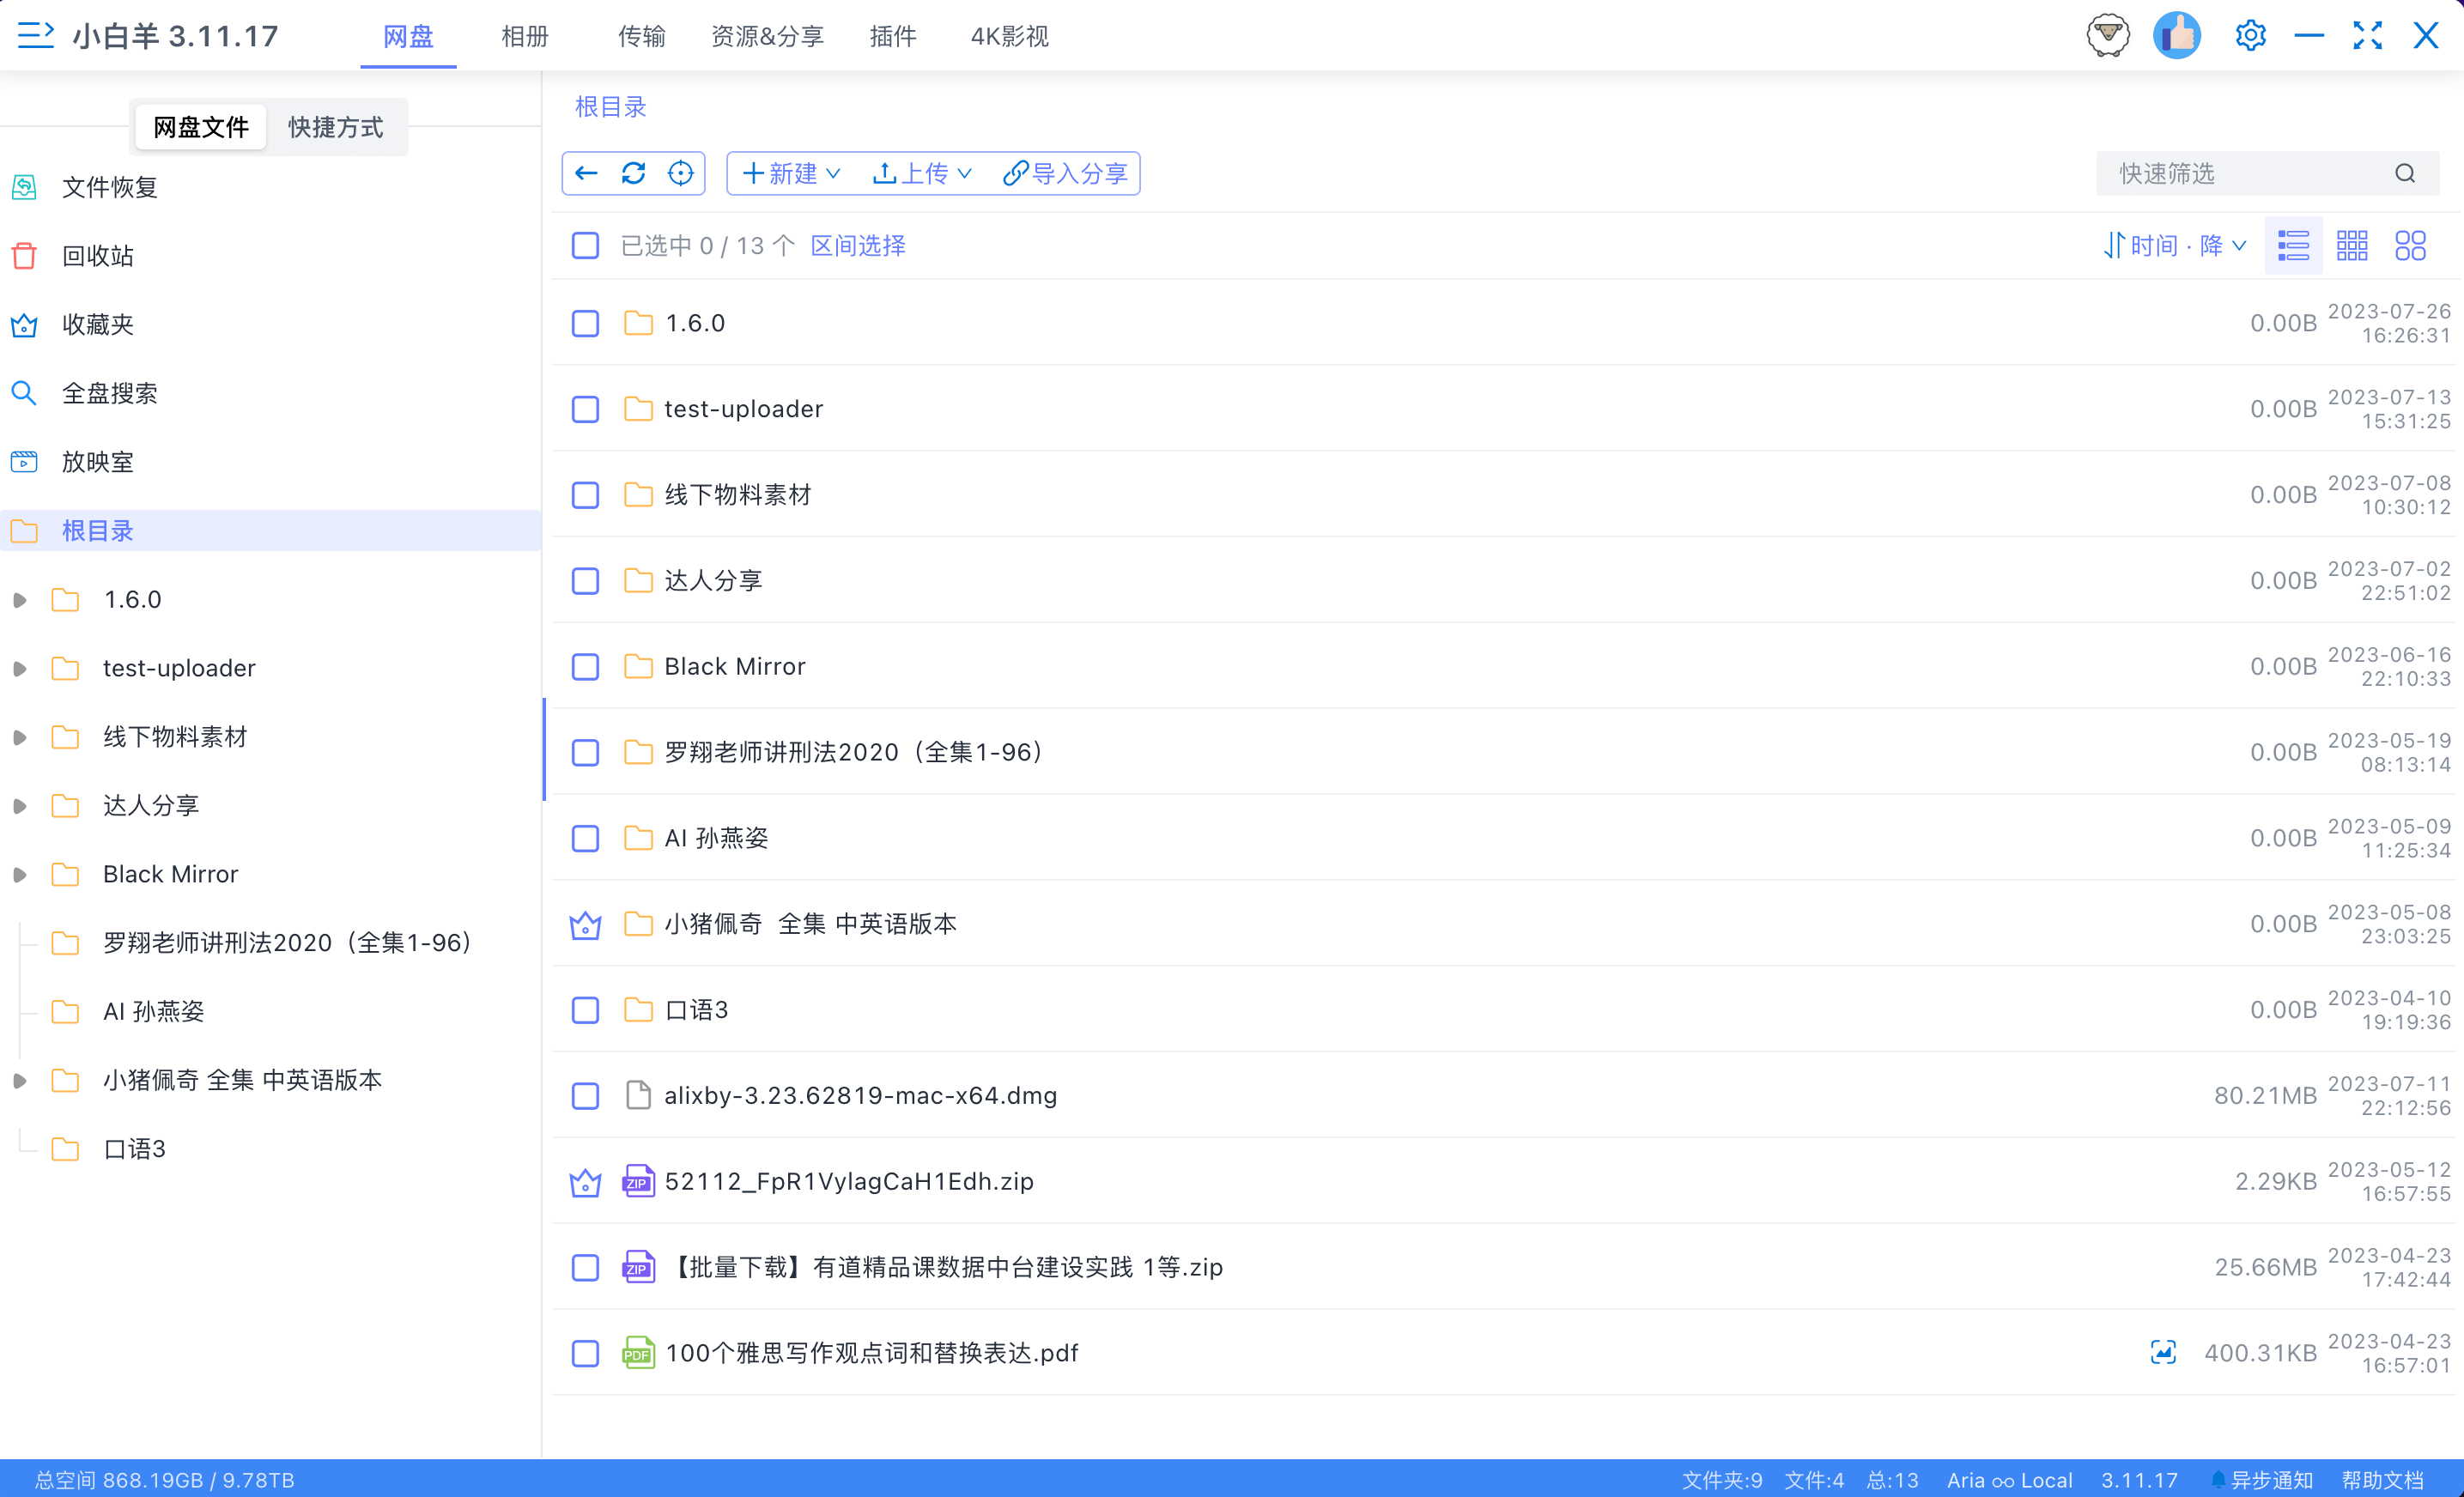
Task: Click the file icon of alixby dmg
Action: tap(638, 1095)
